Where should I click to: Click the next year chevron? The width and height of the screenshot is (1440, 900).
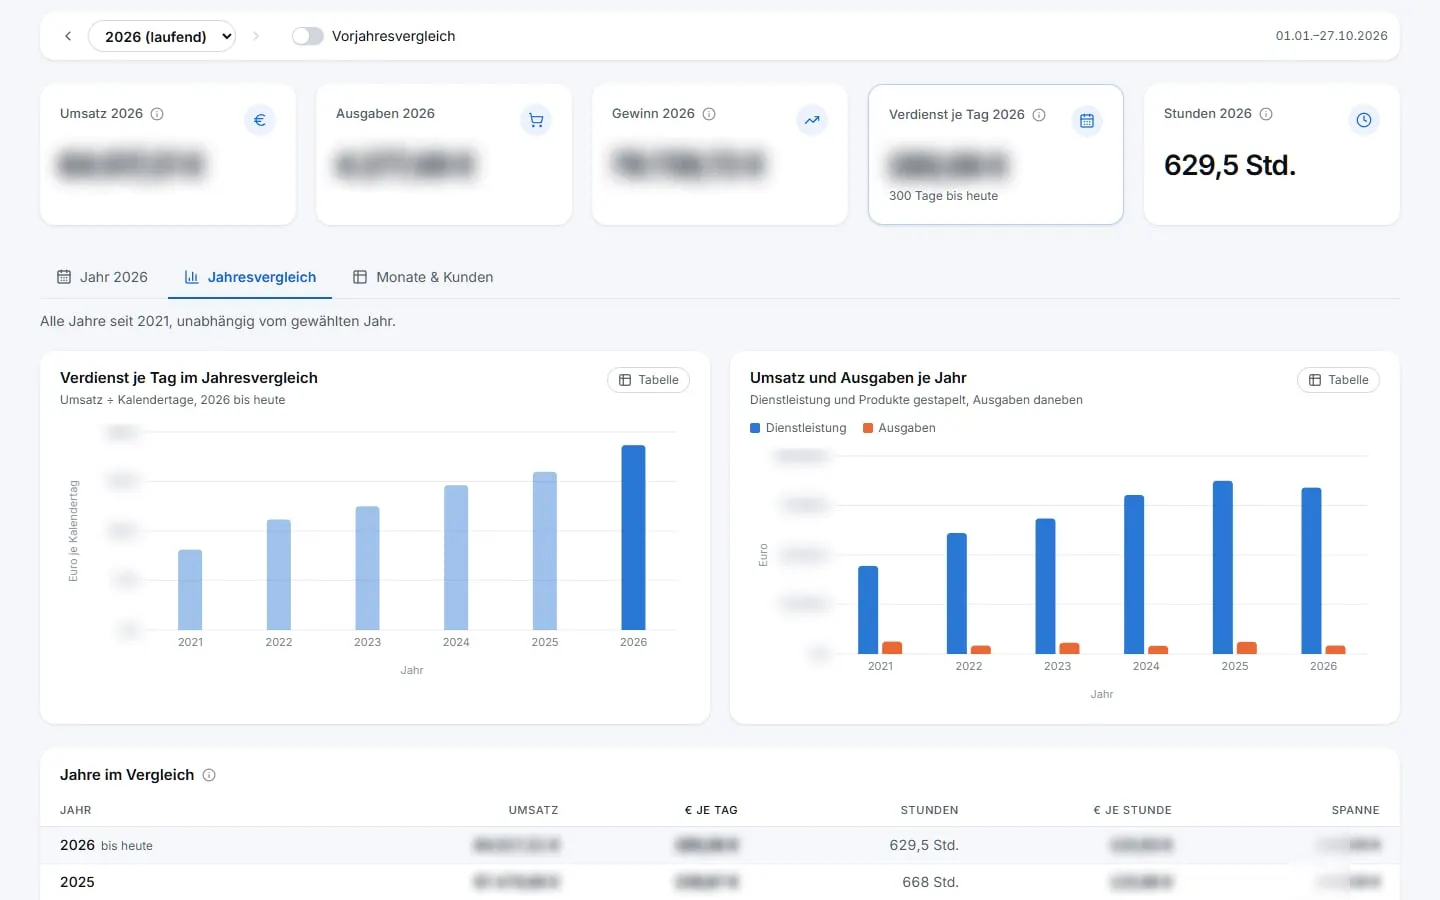tap(256, 36)
